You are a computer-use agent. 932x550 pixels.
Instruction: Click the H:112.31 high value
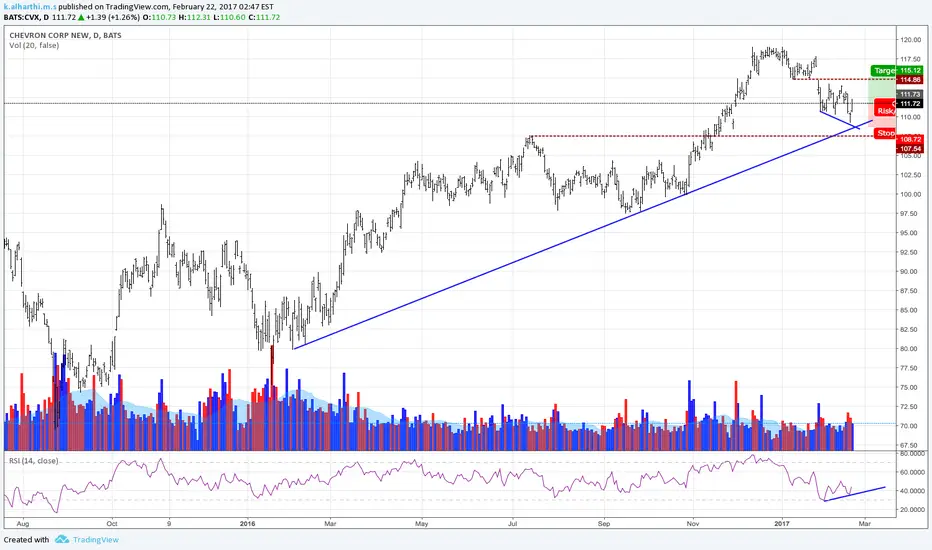194,17
